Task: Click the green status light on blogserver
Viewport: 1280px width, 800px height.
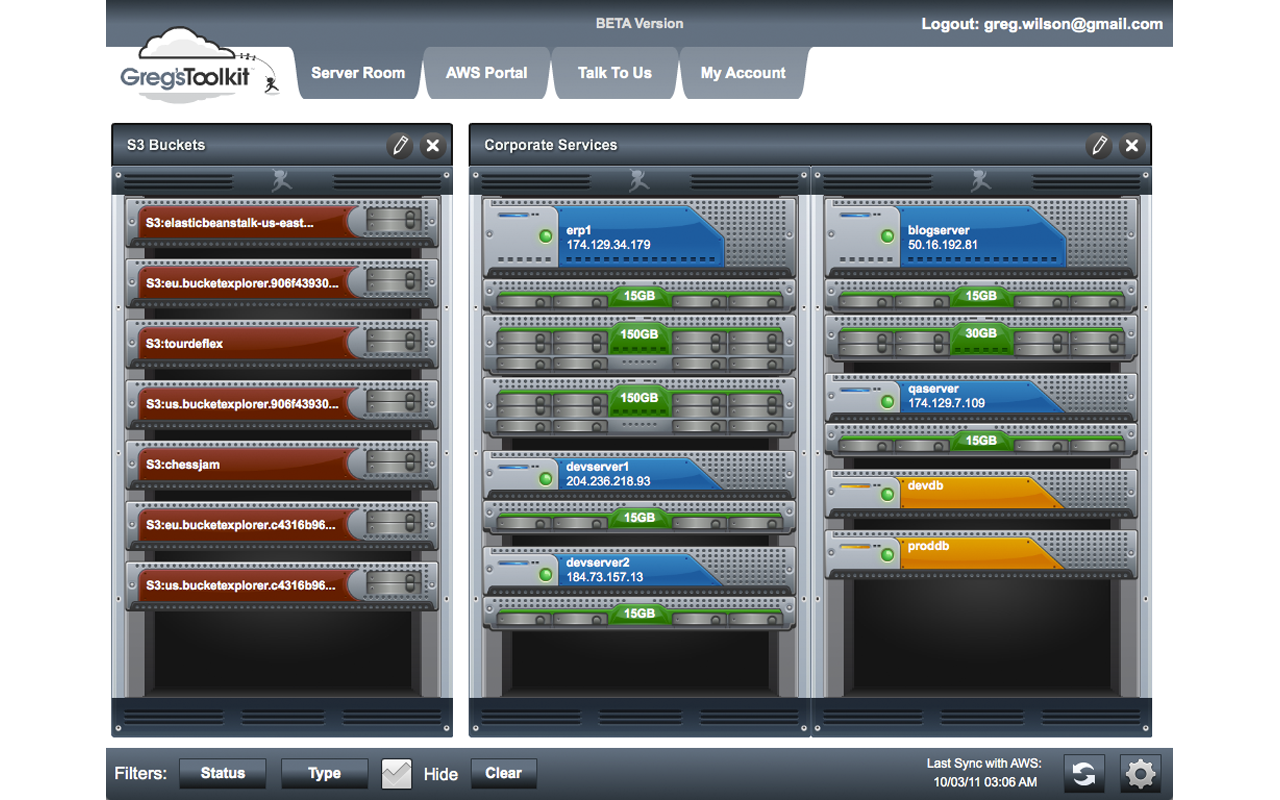Action: pyautogui.click(x=886, y=237)
